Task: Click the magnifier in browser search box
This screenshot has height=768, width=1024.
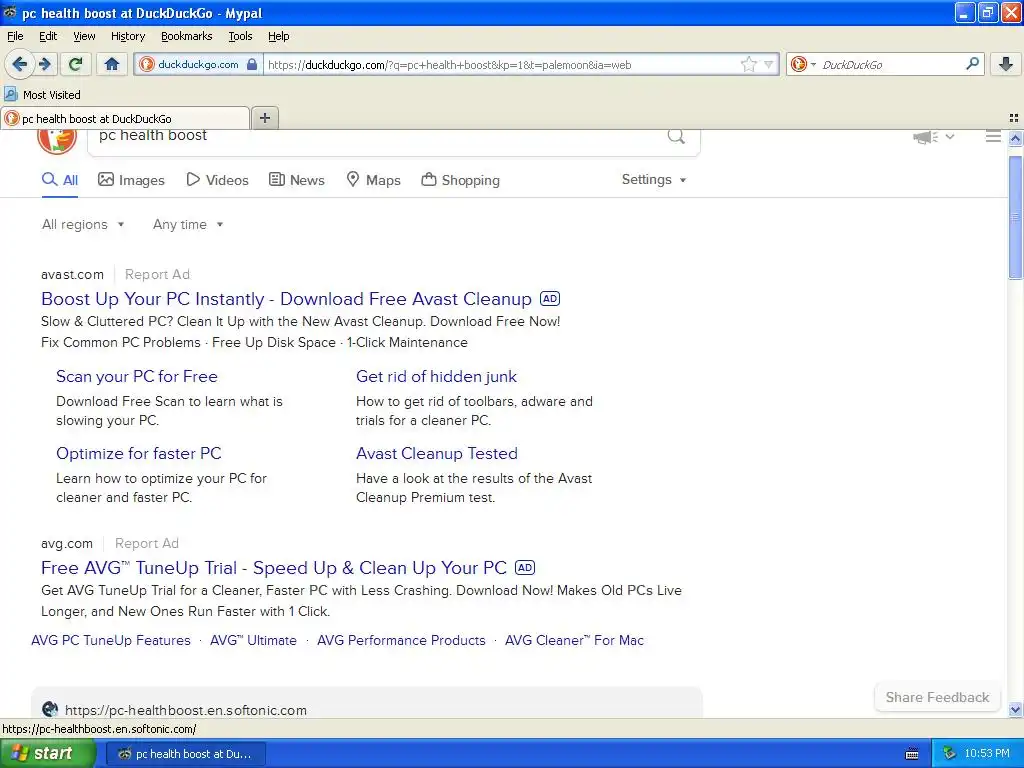Action: pos(972,63)
